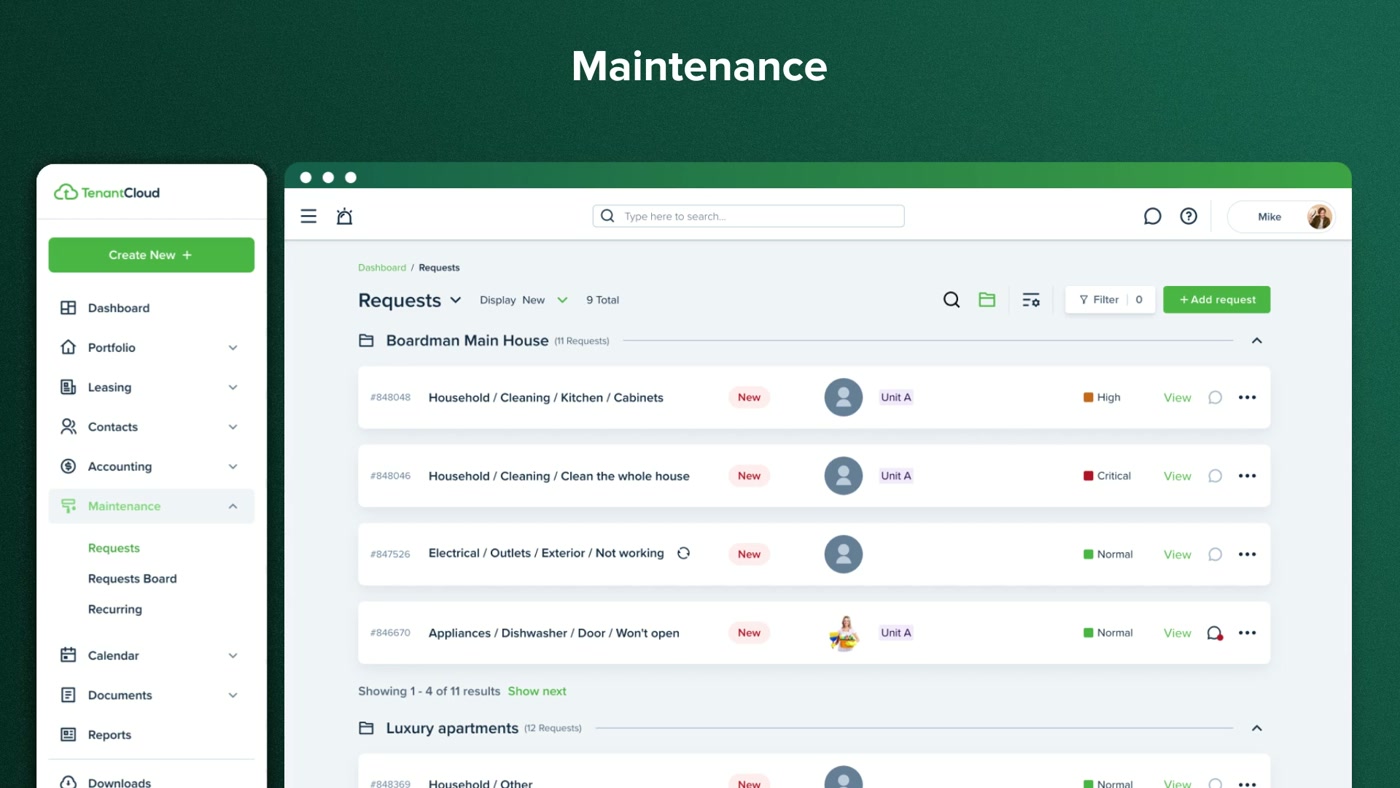View the Electrical Outlets request
Viewport: 1400px width, 788px height.
click(1177, 555)
